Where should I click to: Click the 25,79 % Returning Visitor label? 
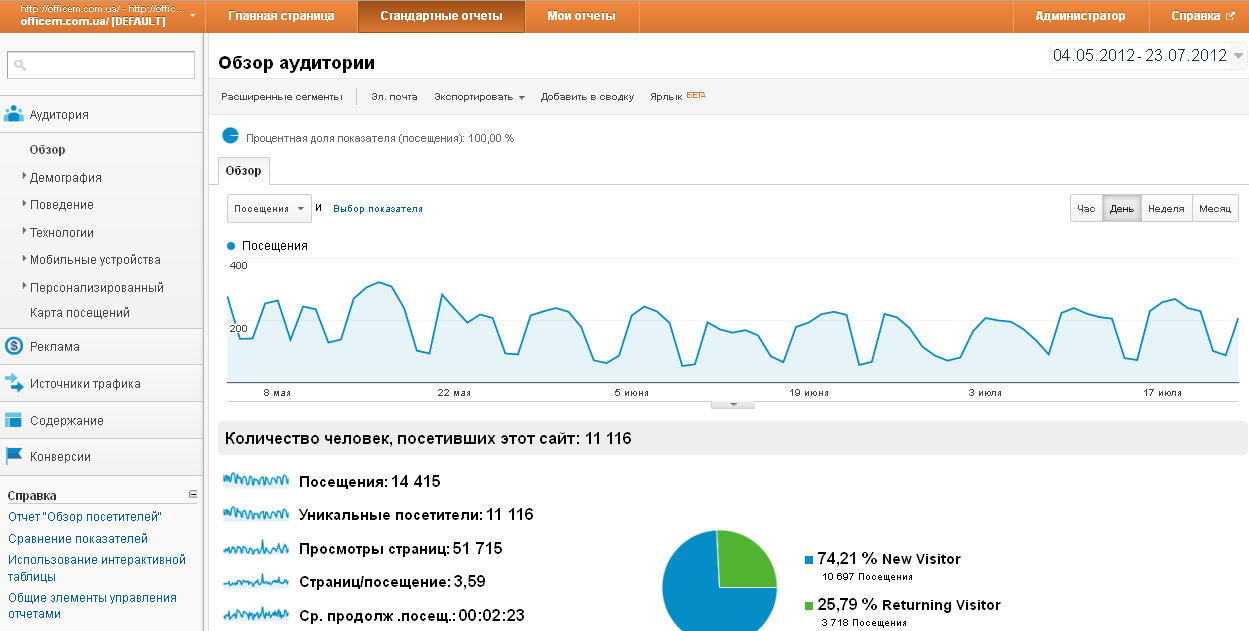tap(909, 604)
